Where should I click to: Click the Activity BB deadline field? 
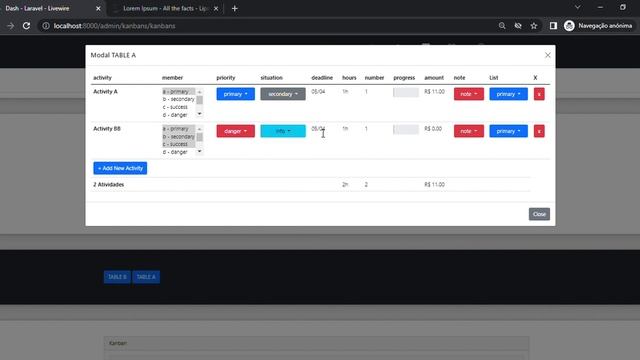coord(318,129)
